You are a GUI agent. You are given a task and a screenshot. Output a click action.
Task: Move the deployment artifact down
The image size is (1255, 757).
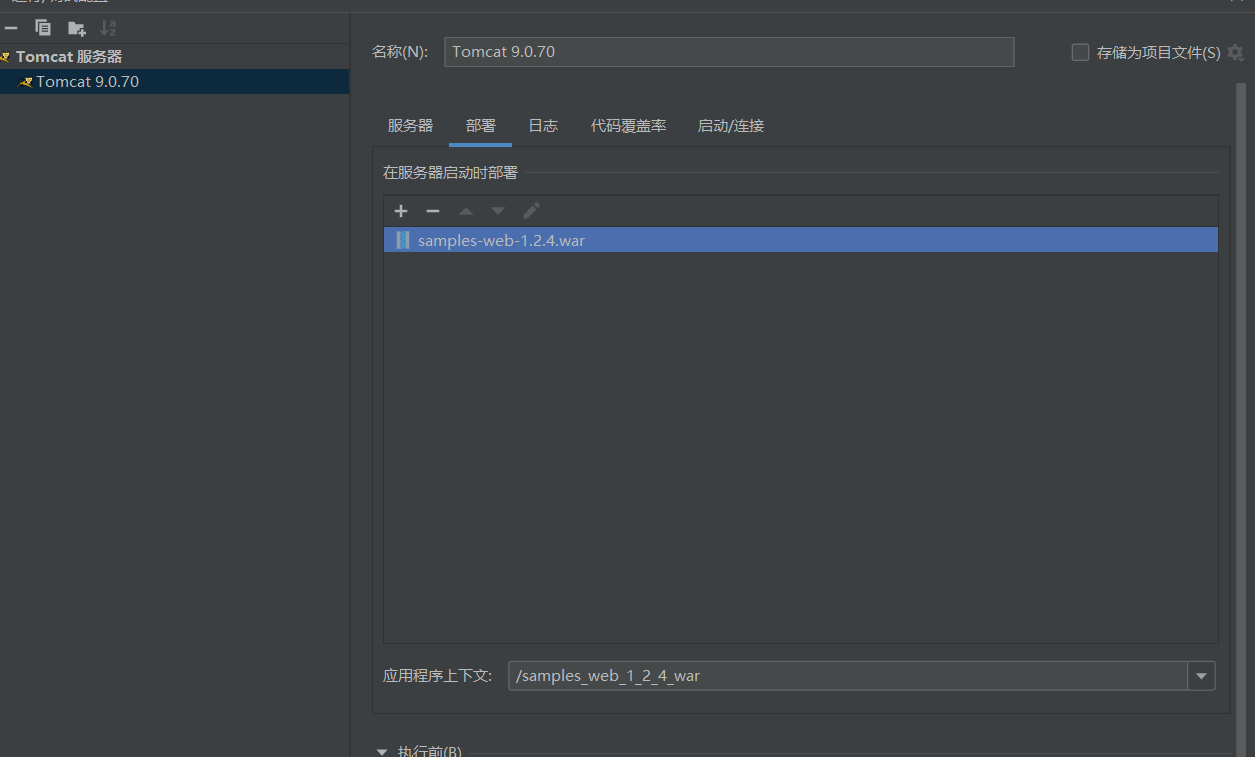498,211
